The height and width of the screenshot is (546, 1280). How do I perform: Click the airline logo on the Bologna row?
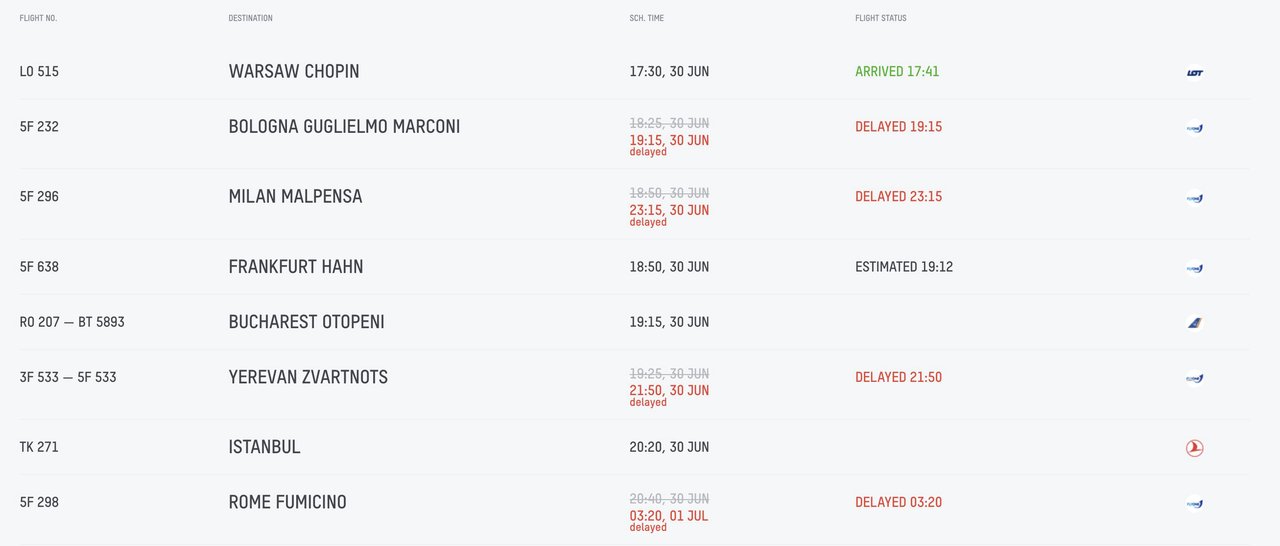(1194, 127)
